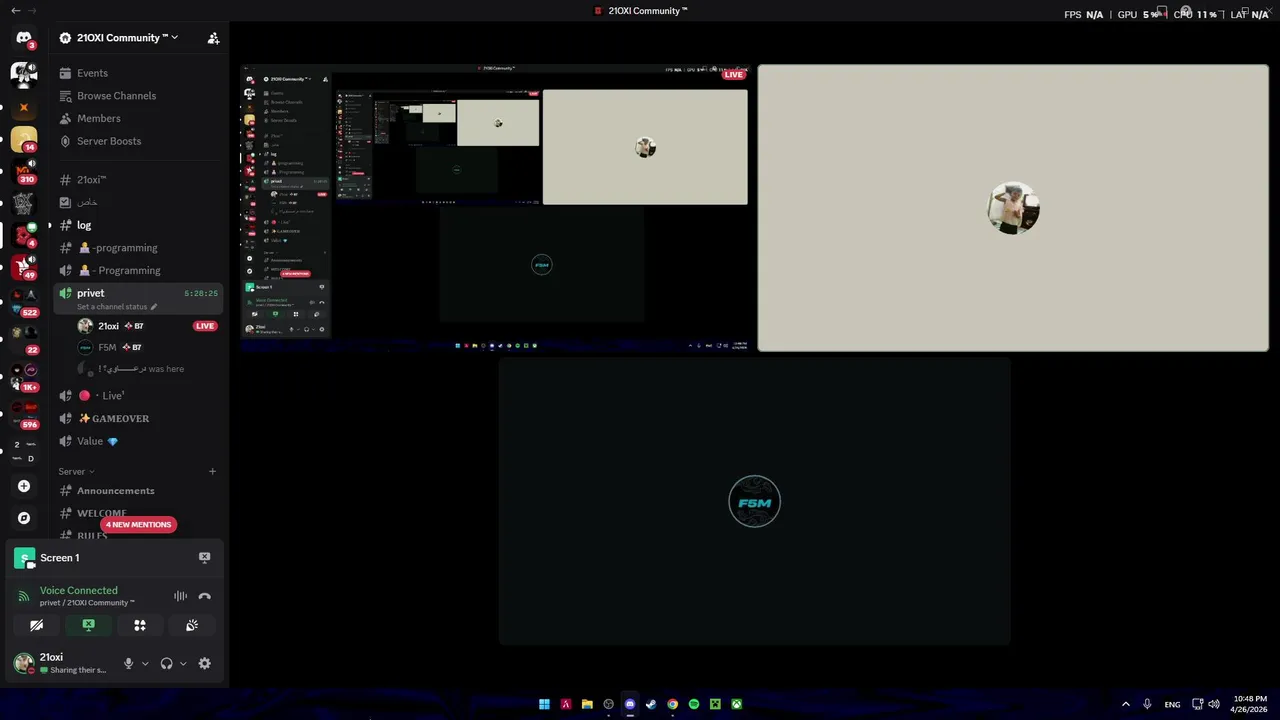Click the Add a Server plus icon
1280x720 pixels.
click(x=24, y=486)
